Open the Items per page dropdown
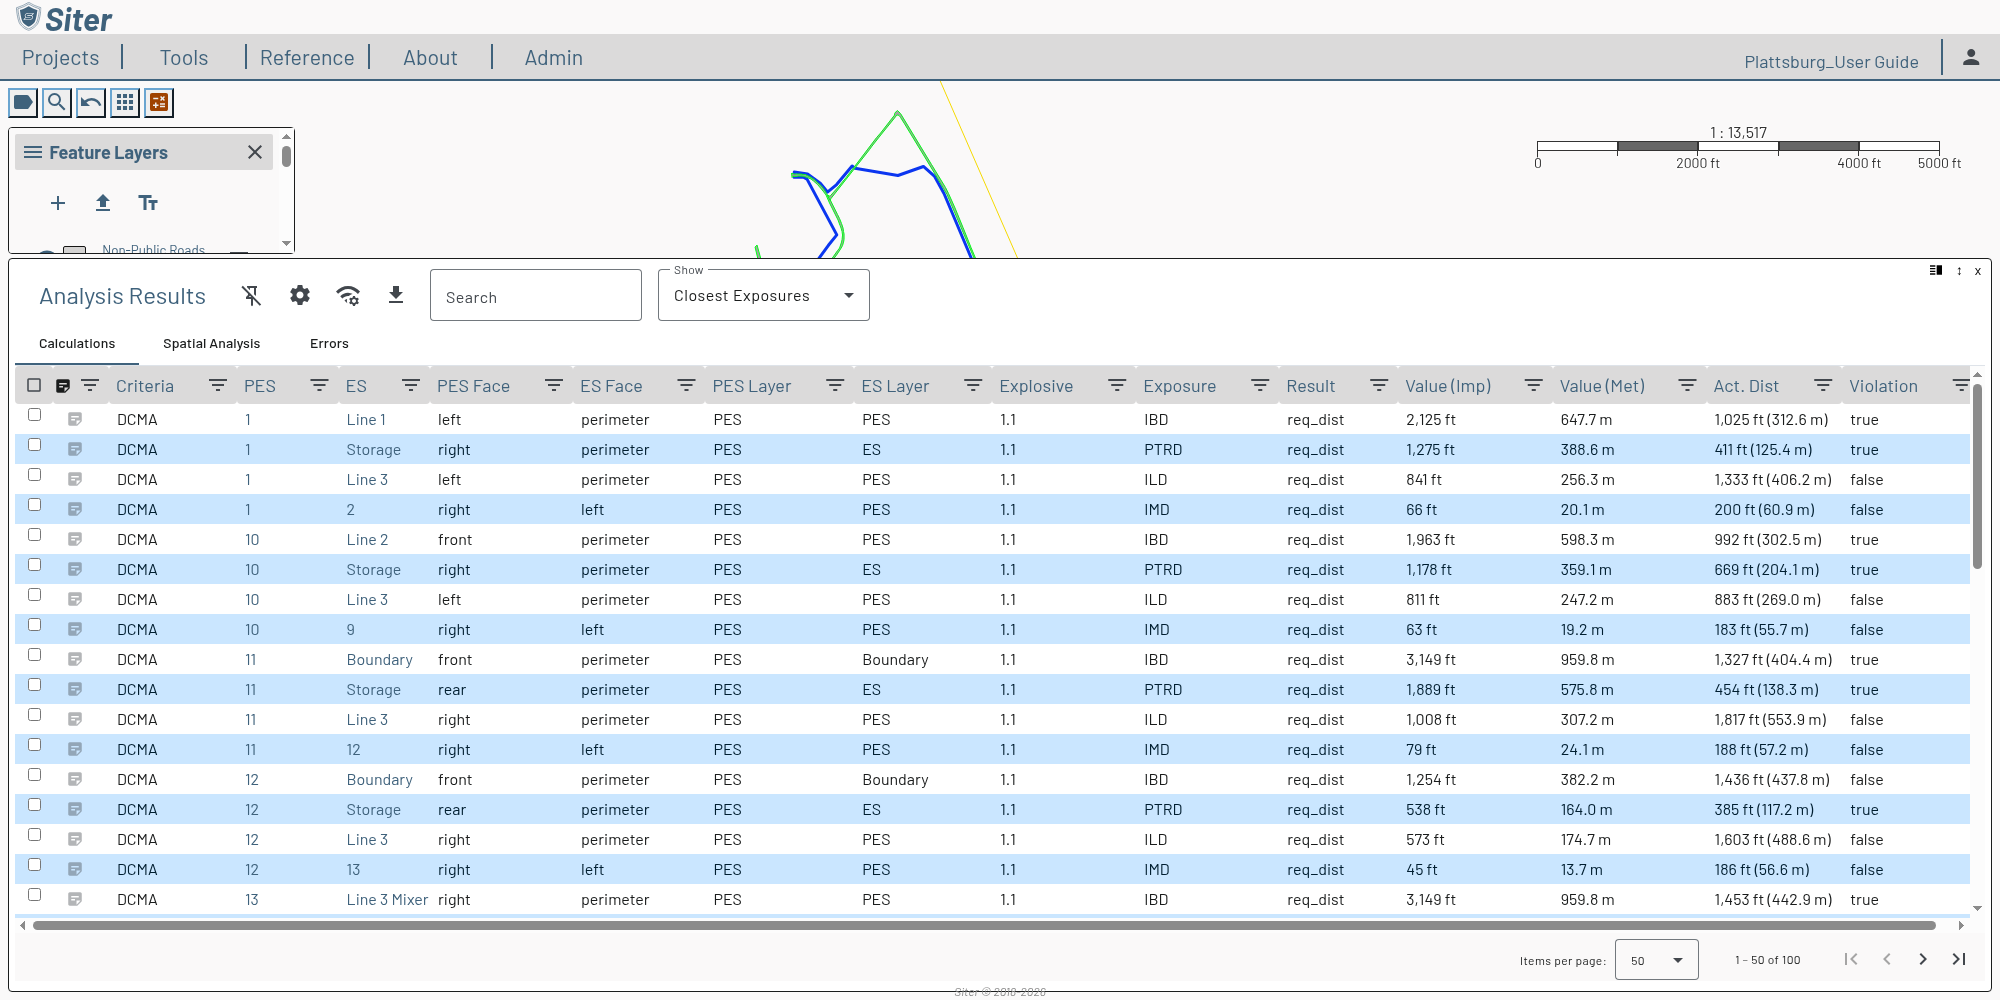This screenshot has height=1000, width=2000. (x=1657, y=960)
